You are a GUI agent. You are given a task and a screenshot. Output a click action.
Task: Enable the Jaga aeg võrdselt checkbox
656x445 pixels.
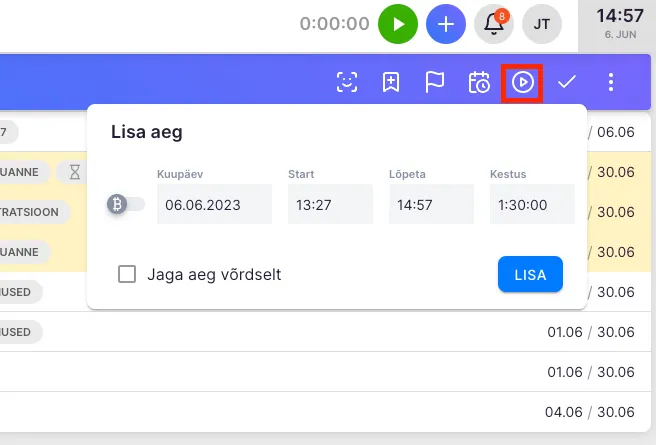127,274
